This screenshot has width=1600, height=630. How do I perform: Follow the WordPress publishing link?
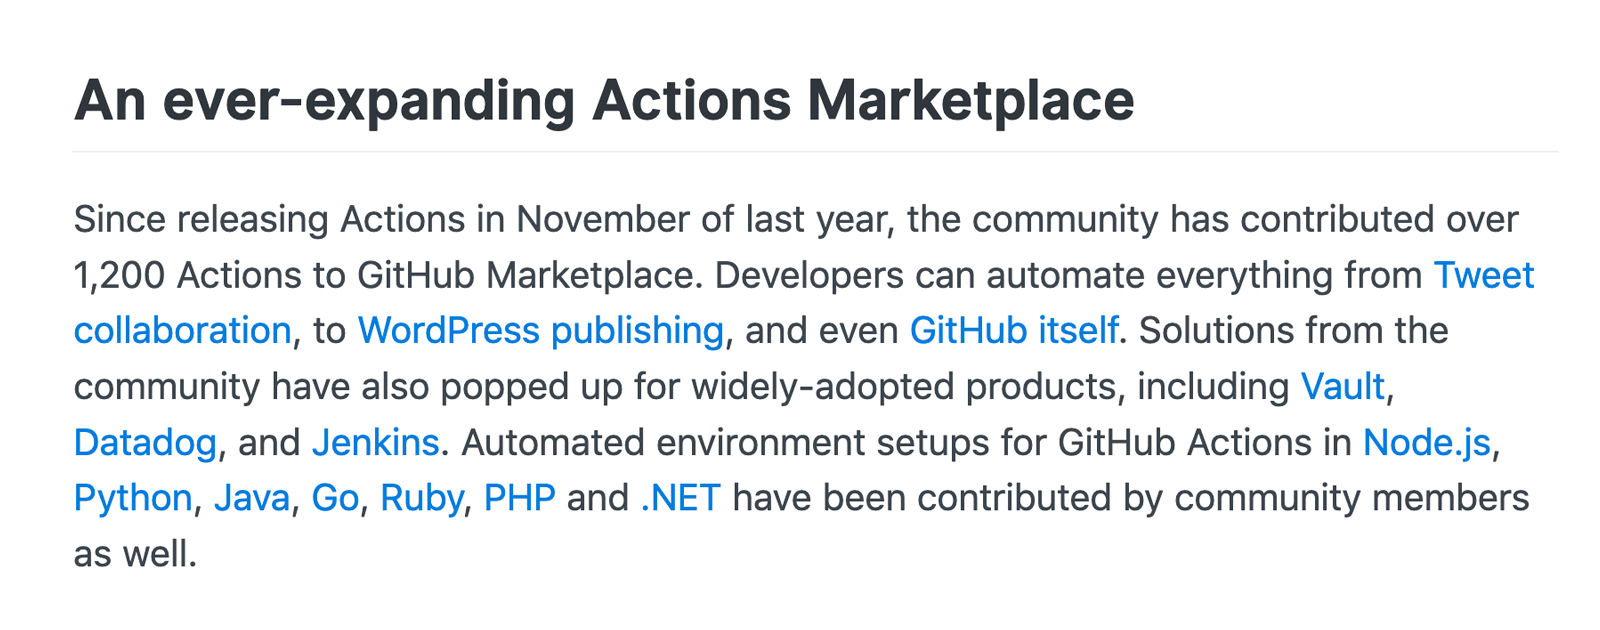540,331
